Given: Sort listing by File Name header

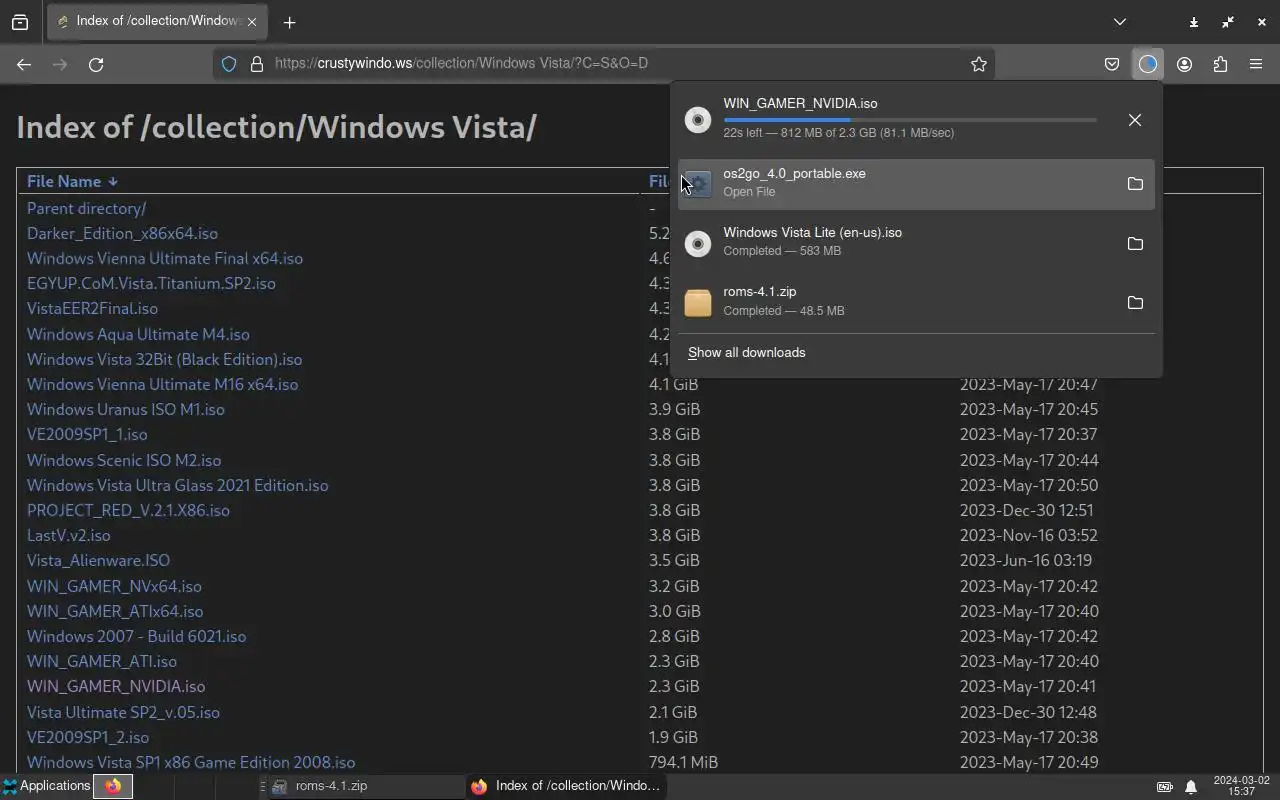Looking at the screenshot, I should pos(72,181).
